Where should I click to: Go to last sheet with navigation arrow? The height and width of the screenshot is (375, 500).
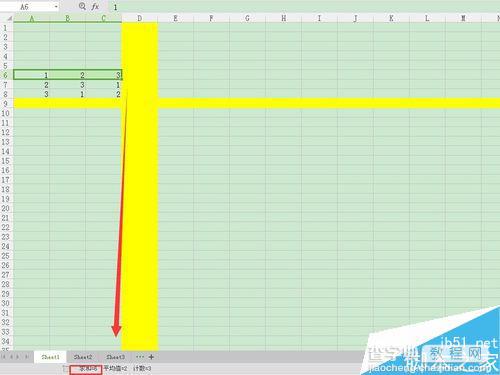click(27, 357)
